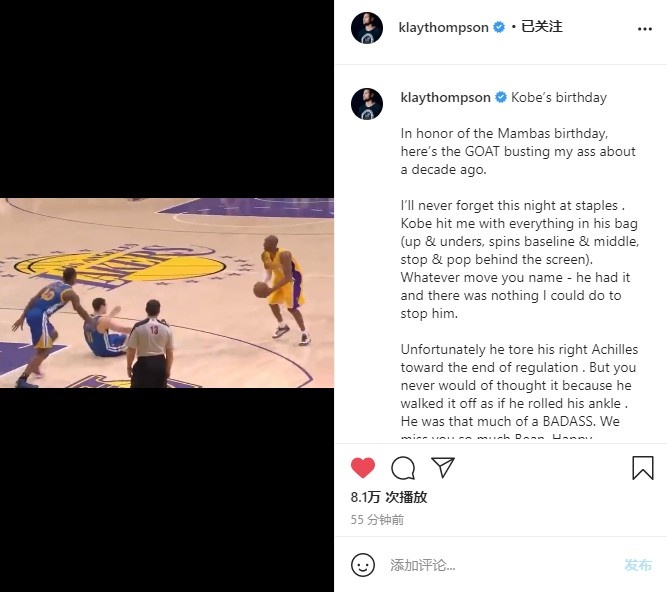The height and width of the screenshot is (592, 667).
Task: Click the caption text starting 'In honor'
Action: [518, 151]
